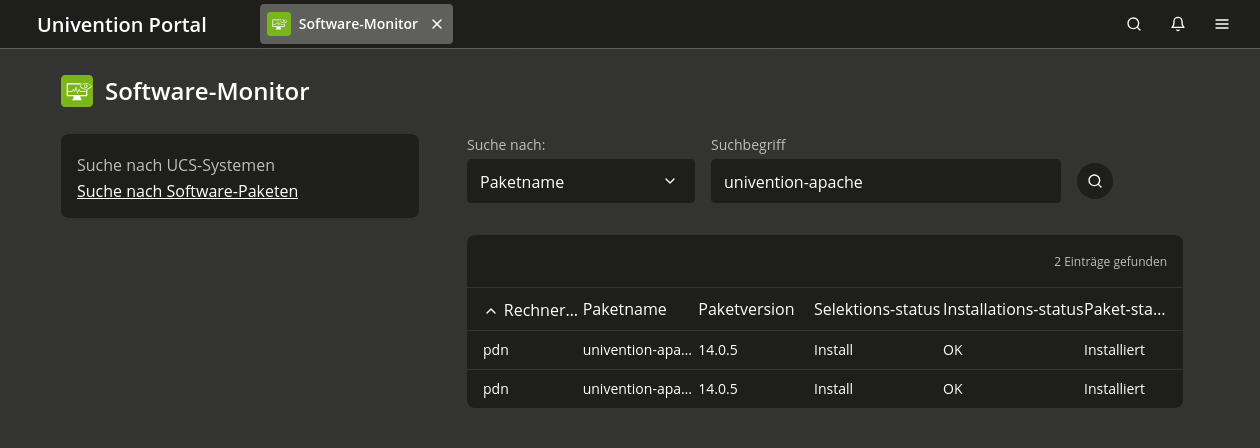
Task: Click second row's Install status cell
Action: [x=833, y=389]
